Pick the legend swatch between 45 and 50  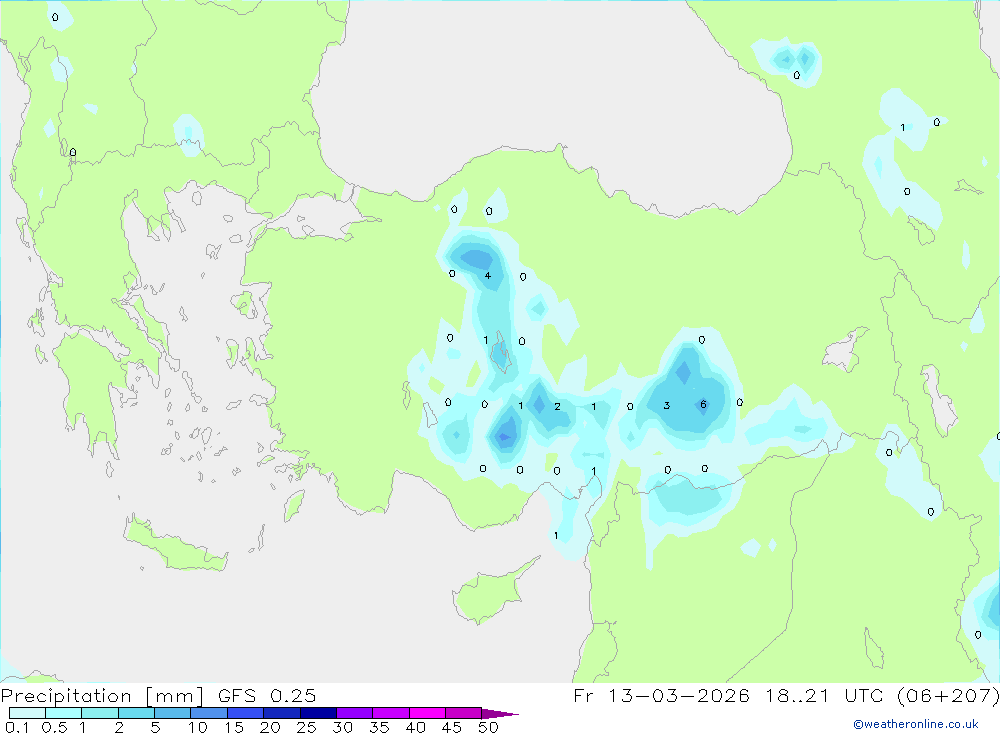[x=464, y=713]
